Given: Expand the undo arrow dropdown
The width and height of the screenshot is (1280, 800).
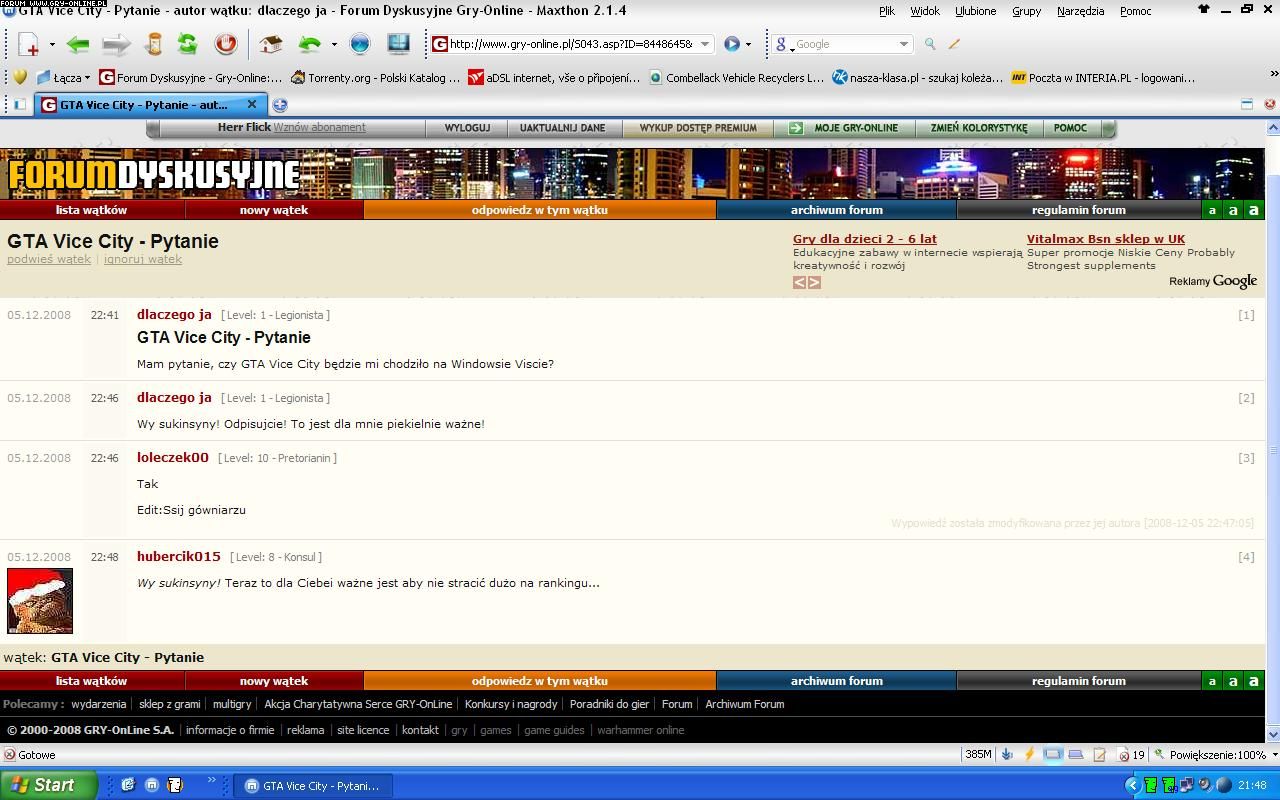Looking at the screenshot, I should 334,45.
